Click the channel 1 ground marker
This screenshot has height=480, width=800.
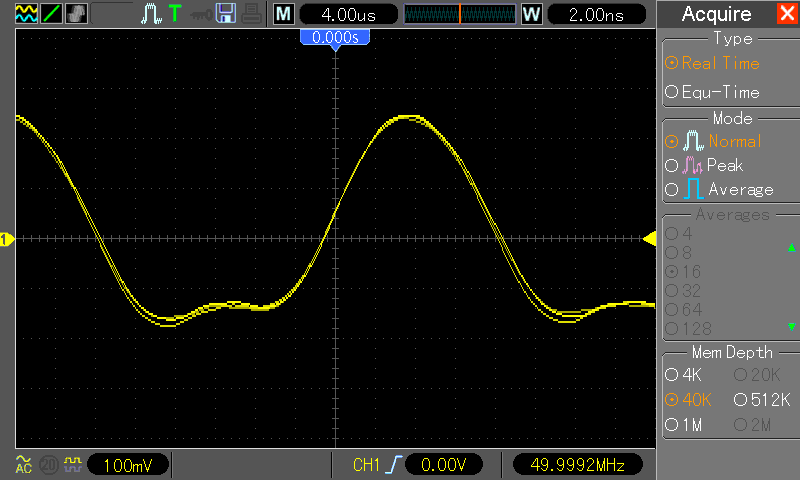7,239
